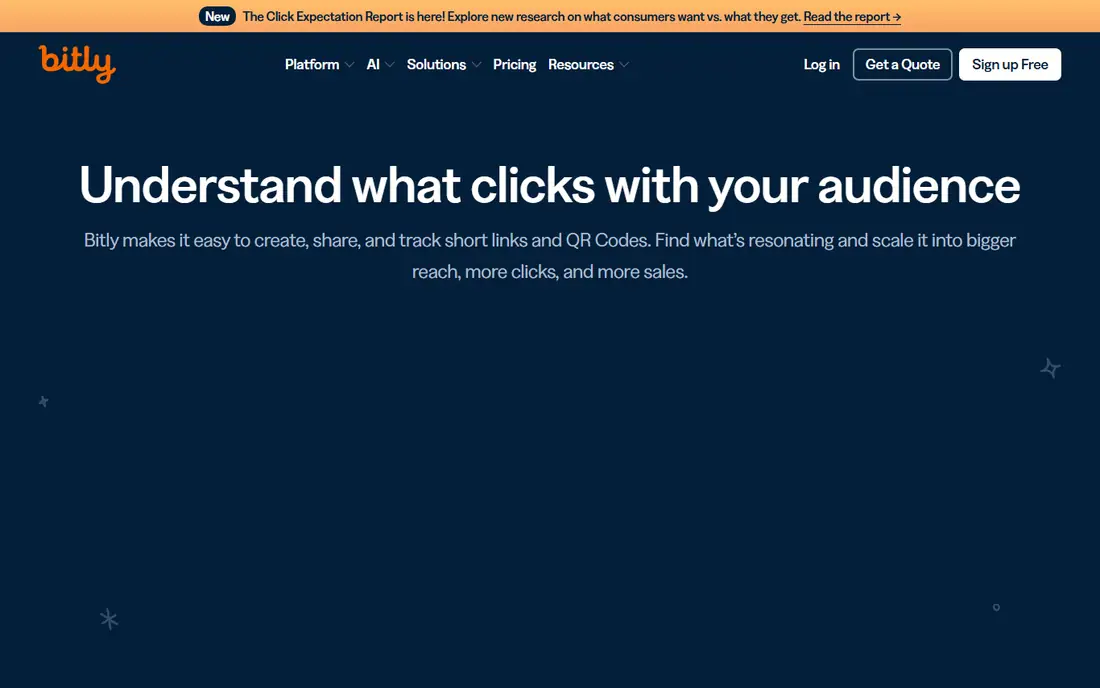
Task: Click the headline 'Understand what clicks with your audience'
Action: (x=549, y=185)
